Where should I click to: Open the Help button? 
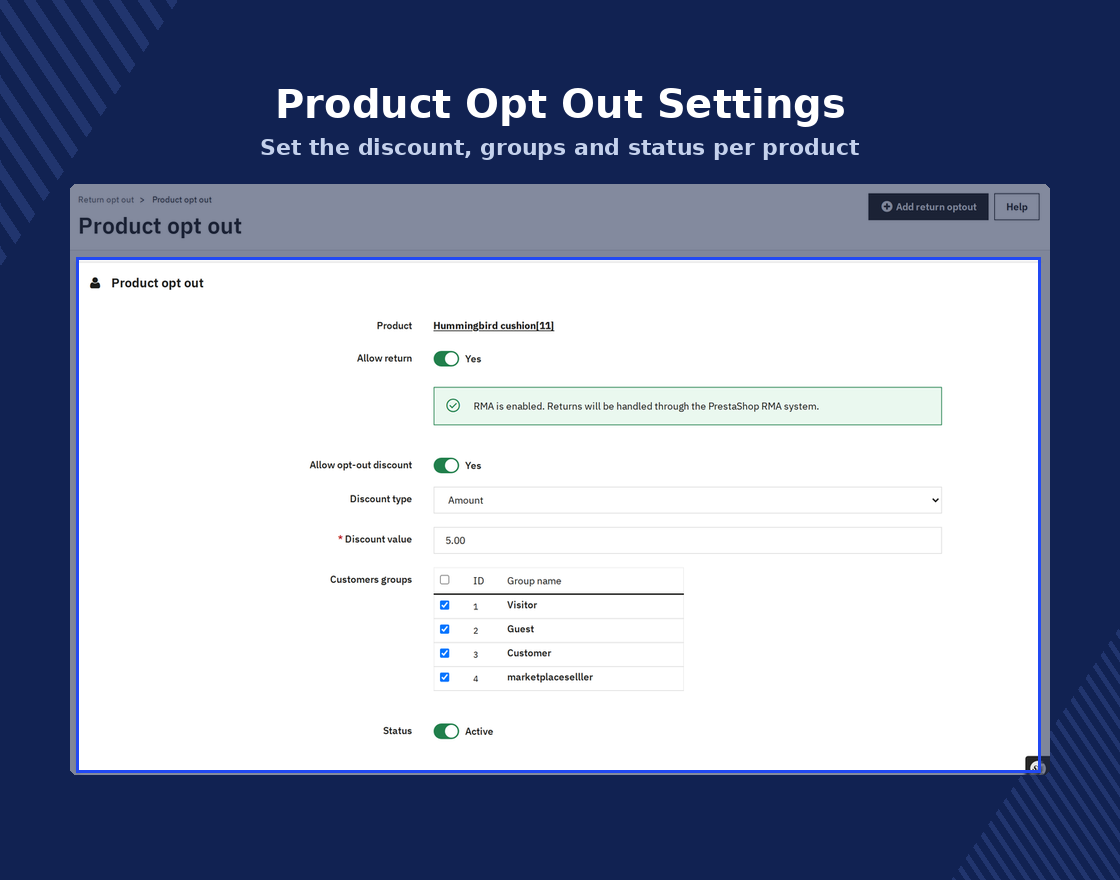(x=1016, y=206)
